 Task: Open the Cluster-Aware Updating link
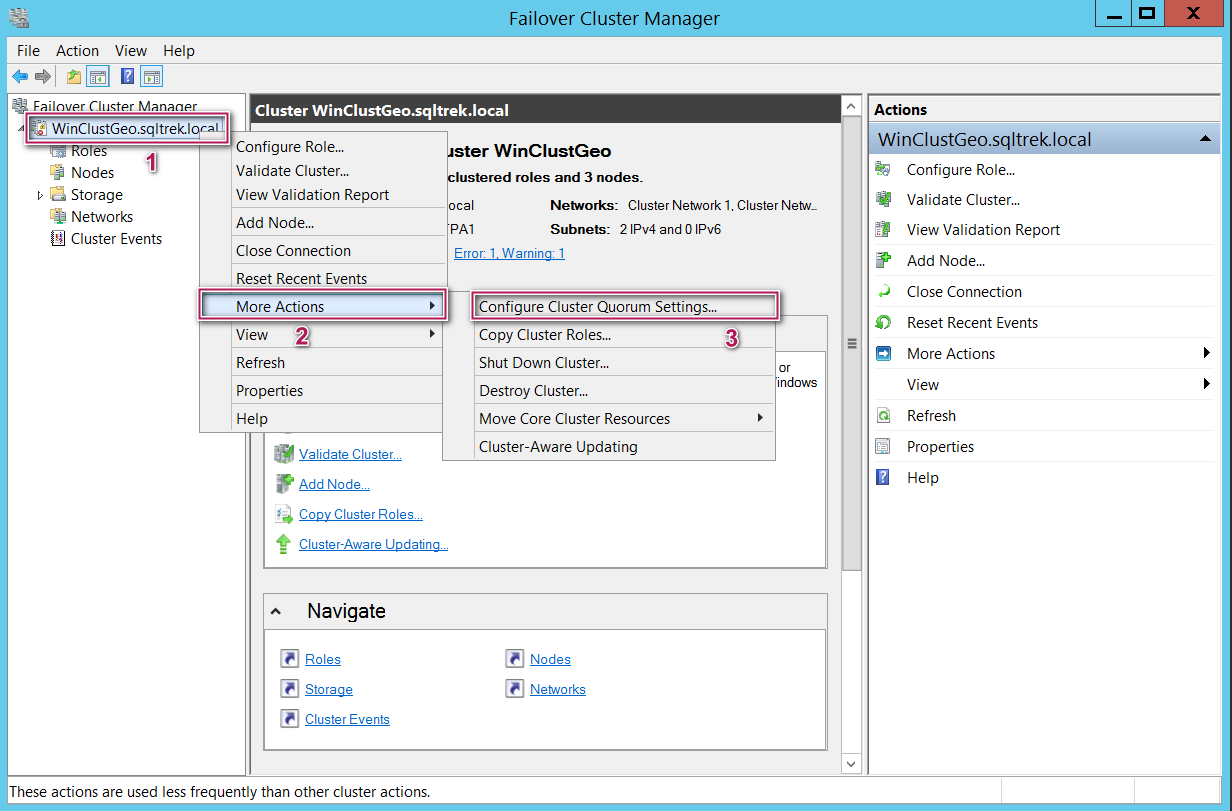(373, 545)
